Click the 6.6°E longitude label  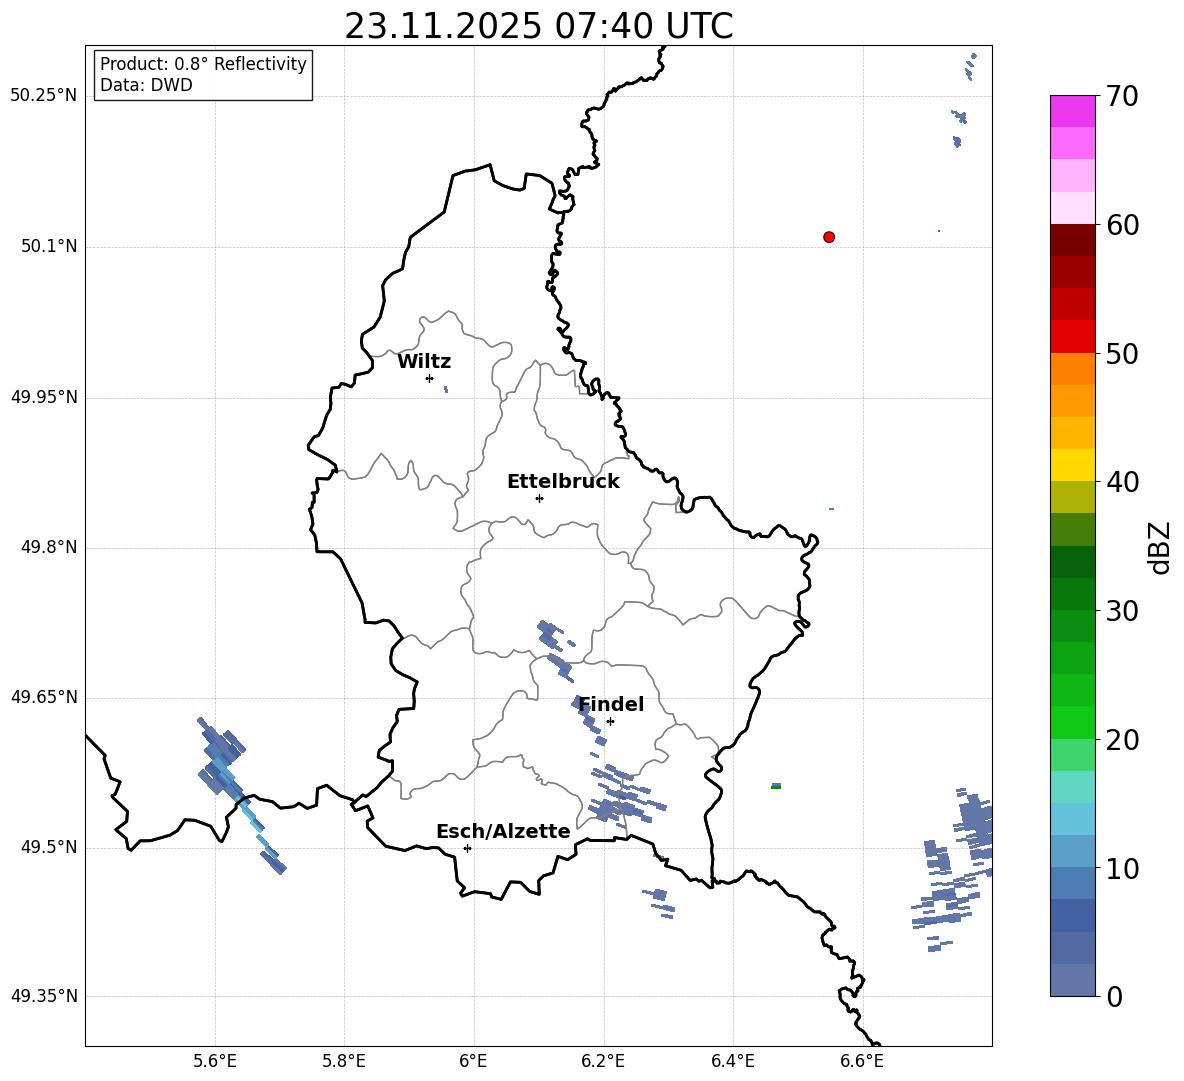coord(862,1061)
